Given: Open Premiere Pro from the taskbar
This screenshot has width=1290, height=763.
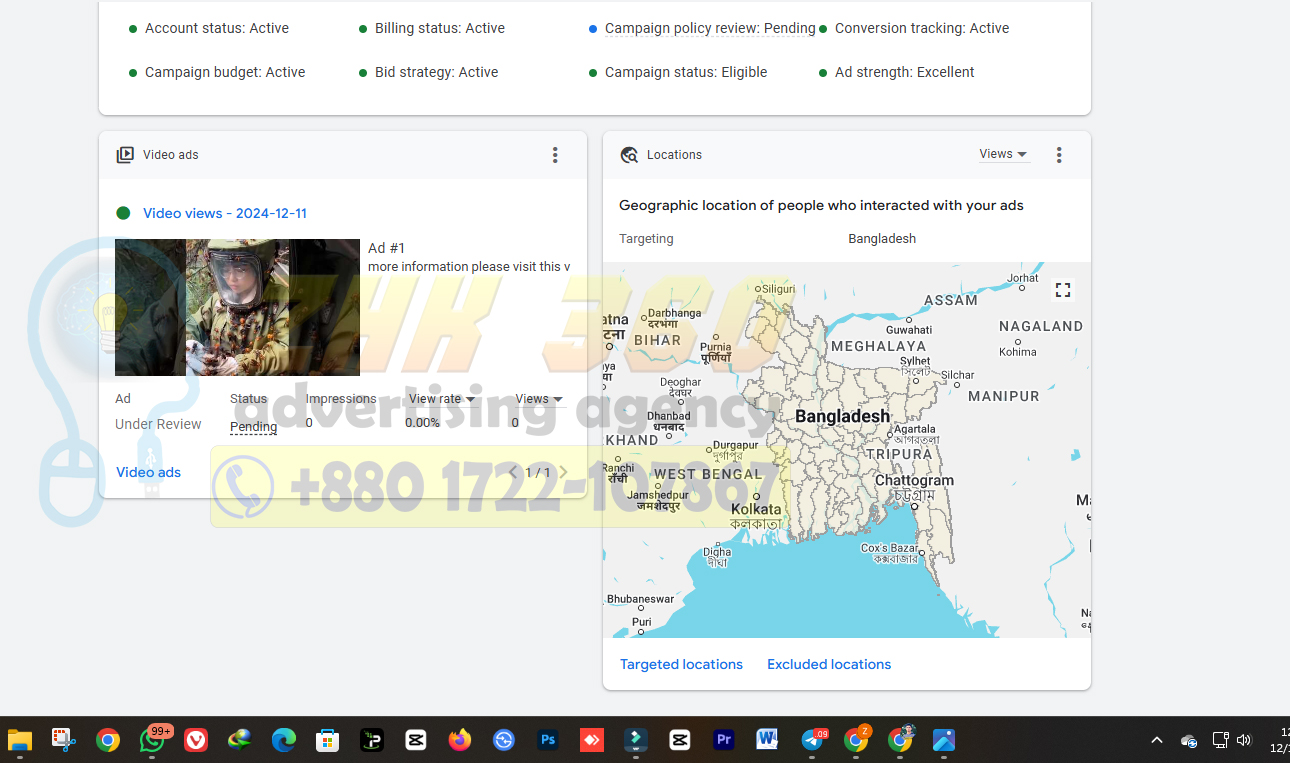Looking at the screenshot, I should click(724, 740).
